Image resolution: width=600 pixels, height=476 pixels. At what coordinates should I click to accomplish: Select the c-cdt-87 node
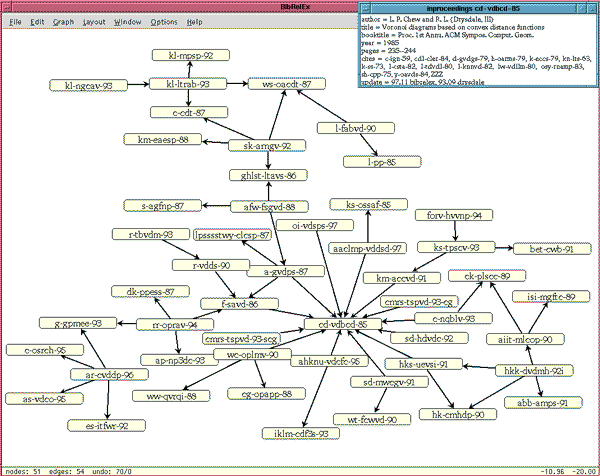pyautogui.click(x=189, y=112)
